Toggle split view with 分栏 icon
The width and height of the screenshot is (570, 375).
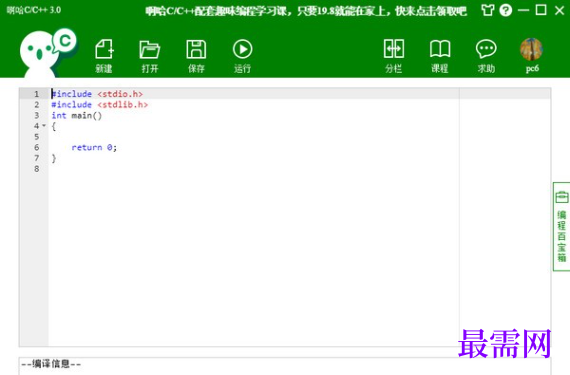394,49
